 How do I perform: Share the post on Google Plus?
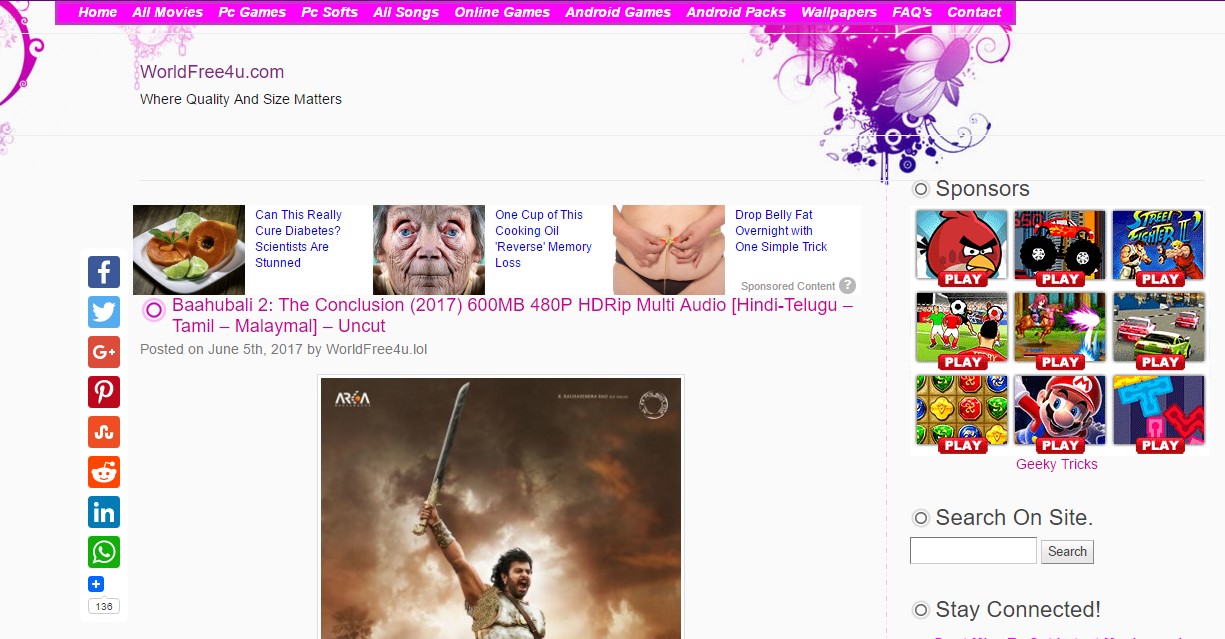point(104,352)
